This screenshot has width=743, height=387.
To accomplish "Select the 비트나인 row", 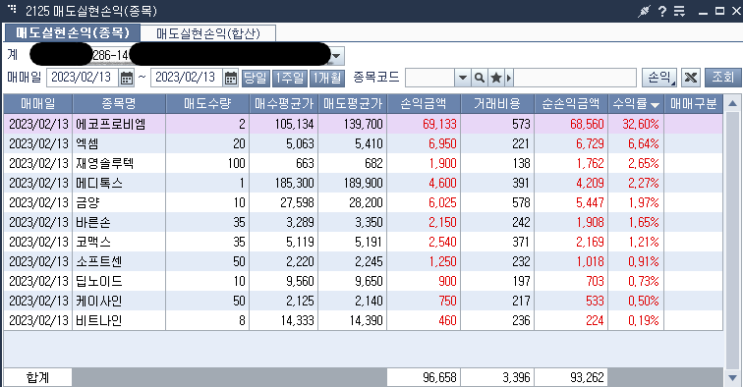I will [x=363, y=321].
